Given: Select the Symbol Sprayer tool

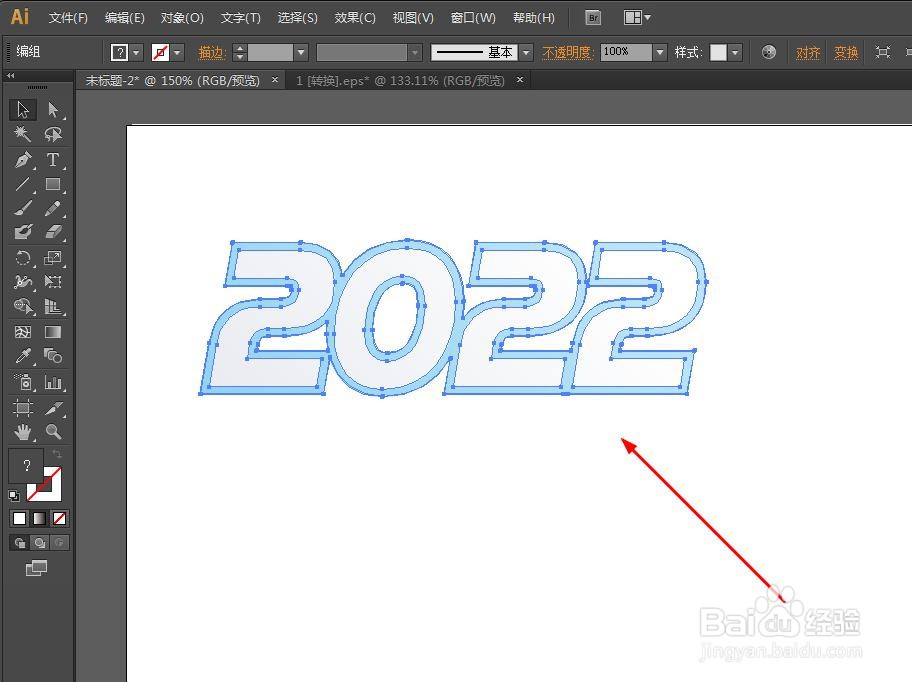Looking at the screenshot, I should [x=23, y=382].
